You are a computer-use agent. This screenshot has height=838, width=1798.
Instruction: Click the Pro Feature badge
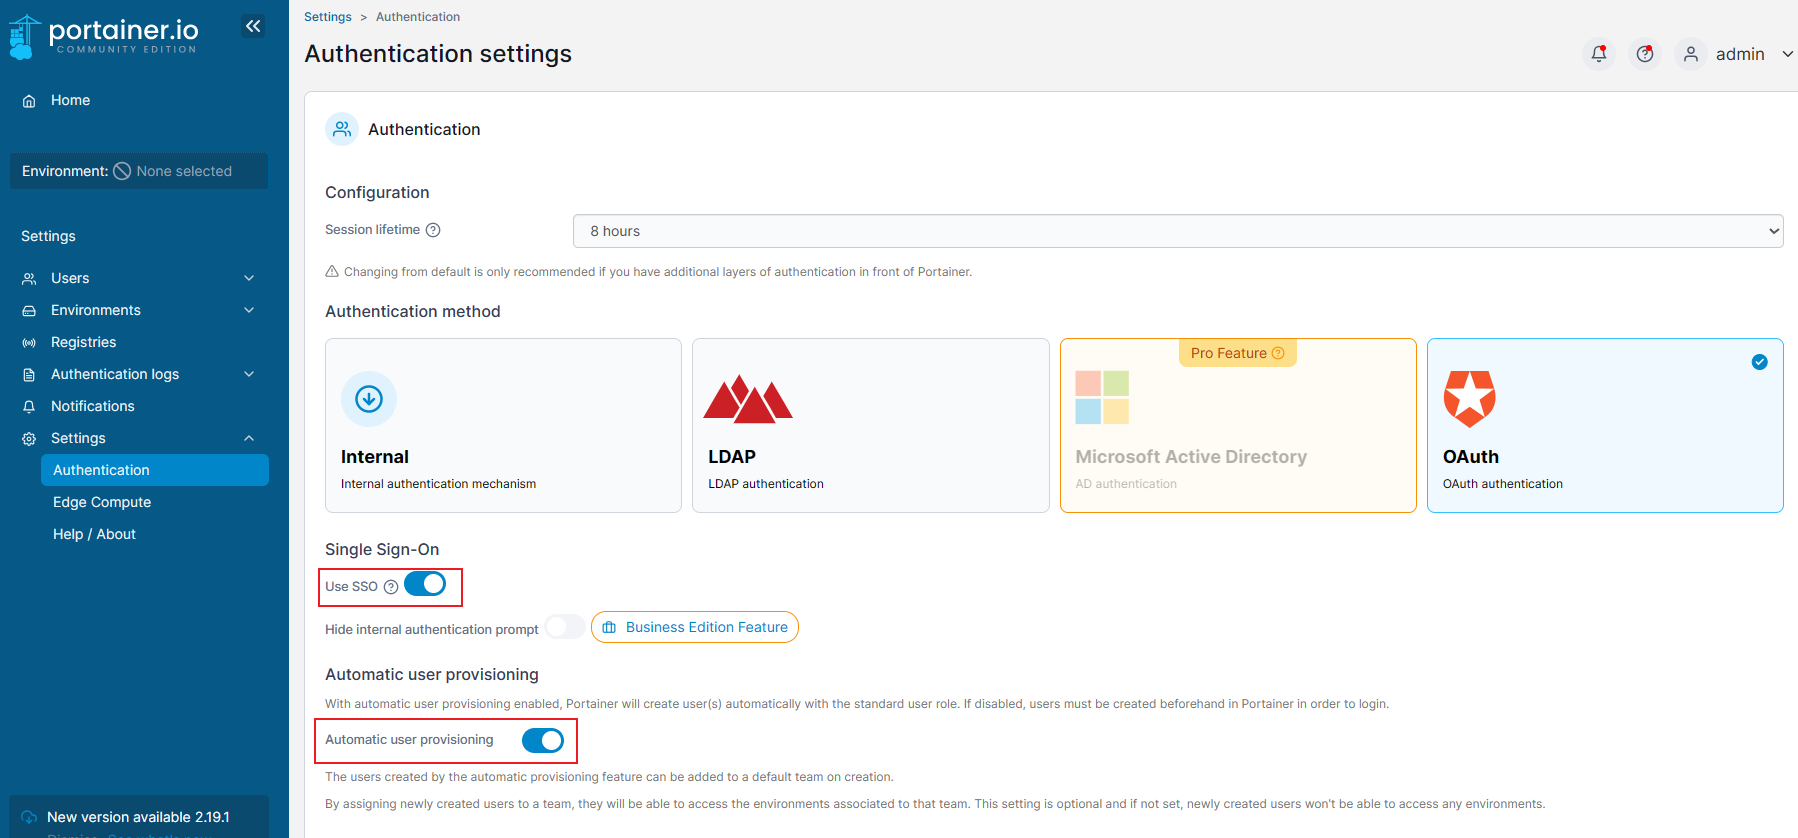pos(1237,353)
